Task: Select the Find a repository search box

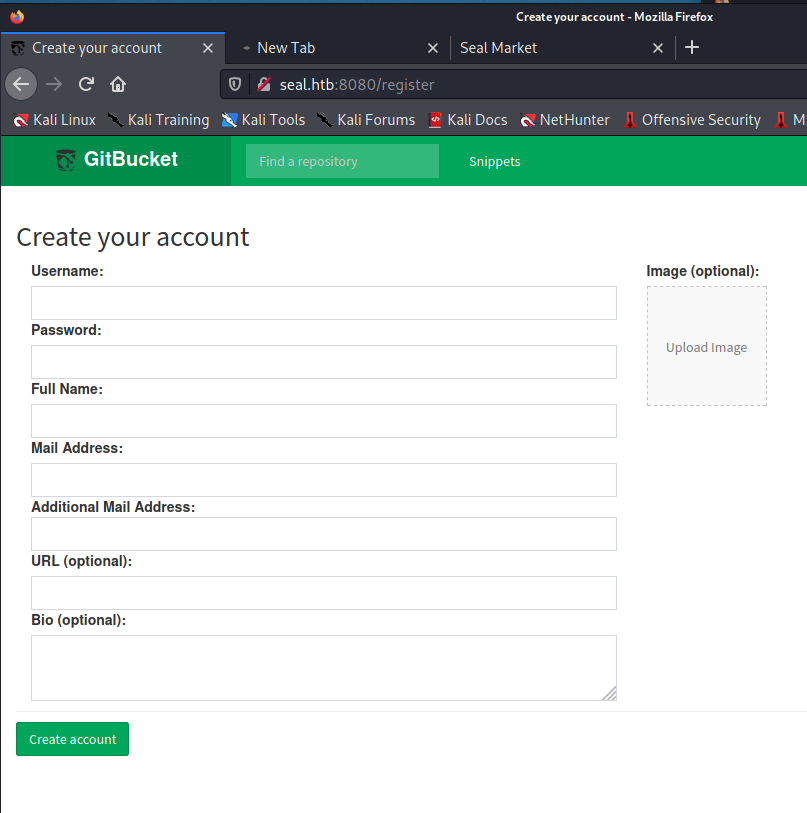Action: point(341,161)
